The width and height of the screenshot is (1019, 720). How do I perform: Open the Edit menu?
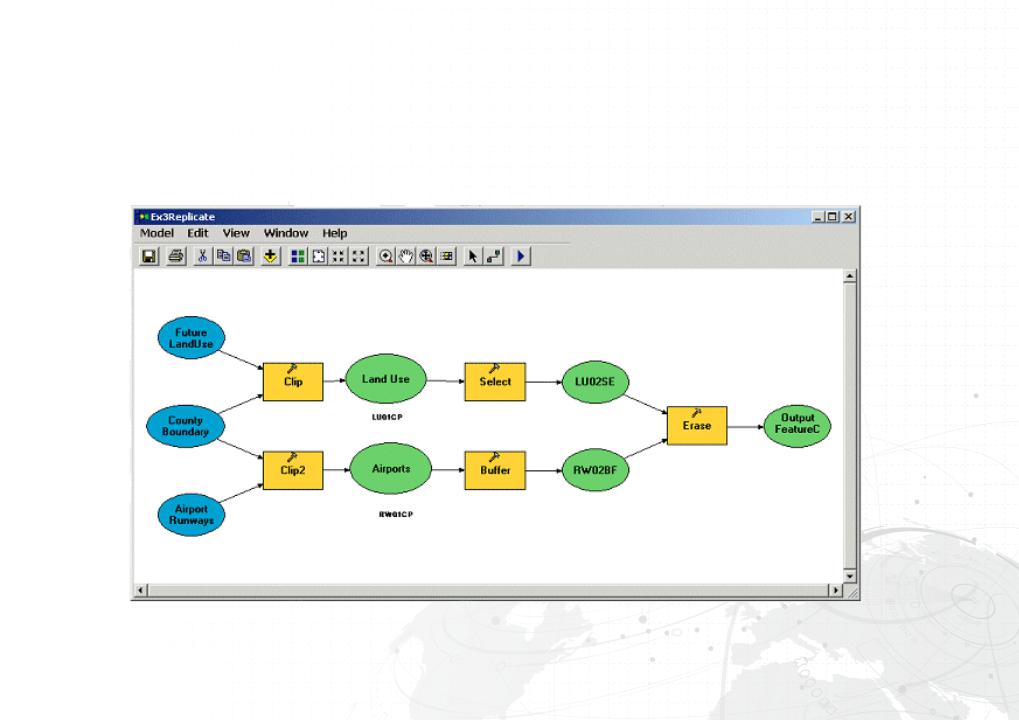[x=198, y=233]
